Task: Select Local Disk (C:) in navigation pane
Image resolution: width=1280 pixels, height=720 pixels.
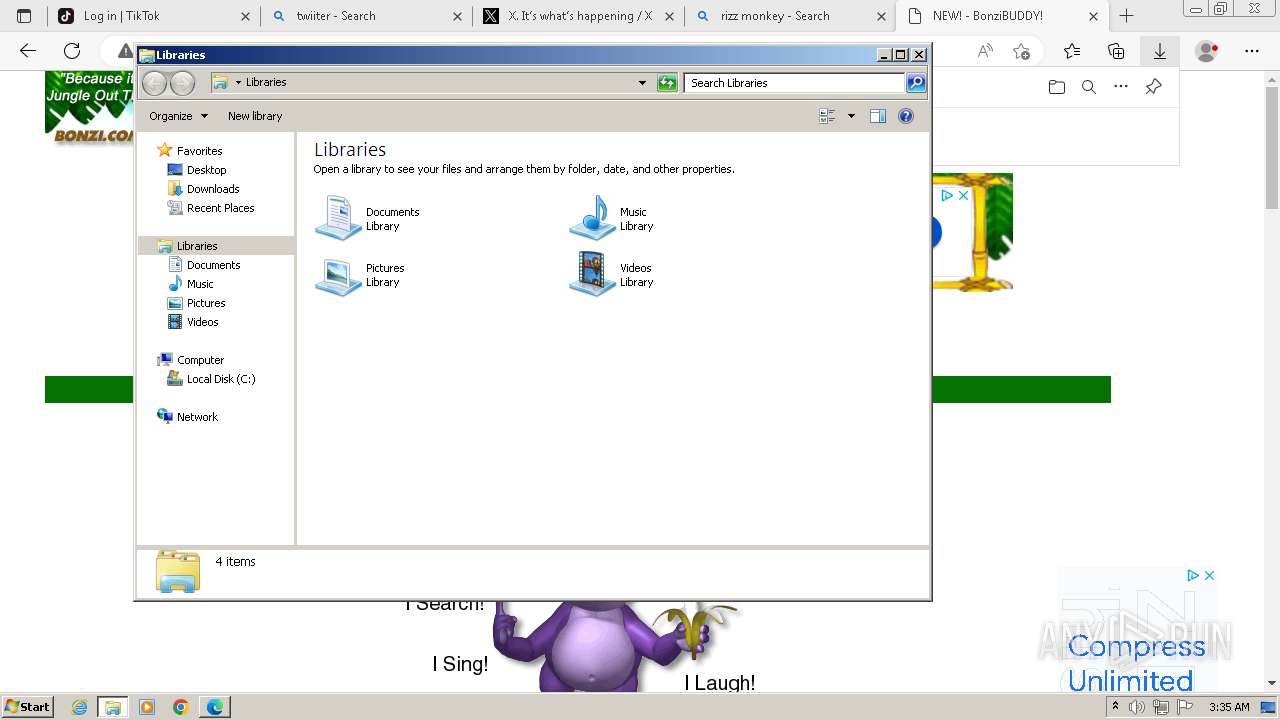Action: (x=220, y=379)
